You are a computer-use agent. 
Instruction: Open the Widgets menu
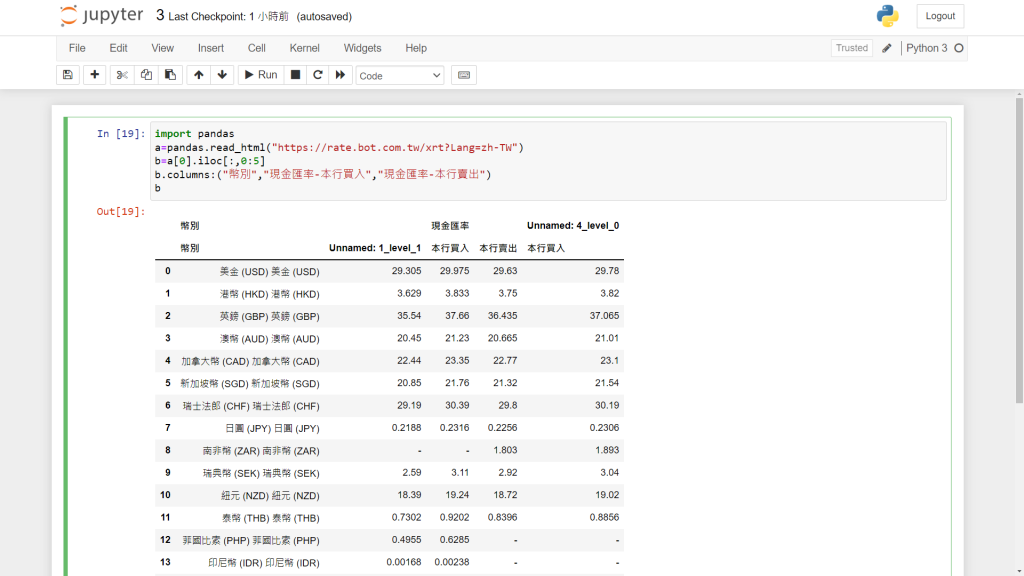(362, 48)
